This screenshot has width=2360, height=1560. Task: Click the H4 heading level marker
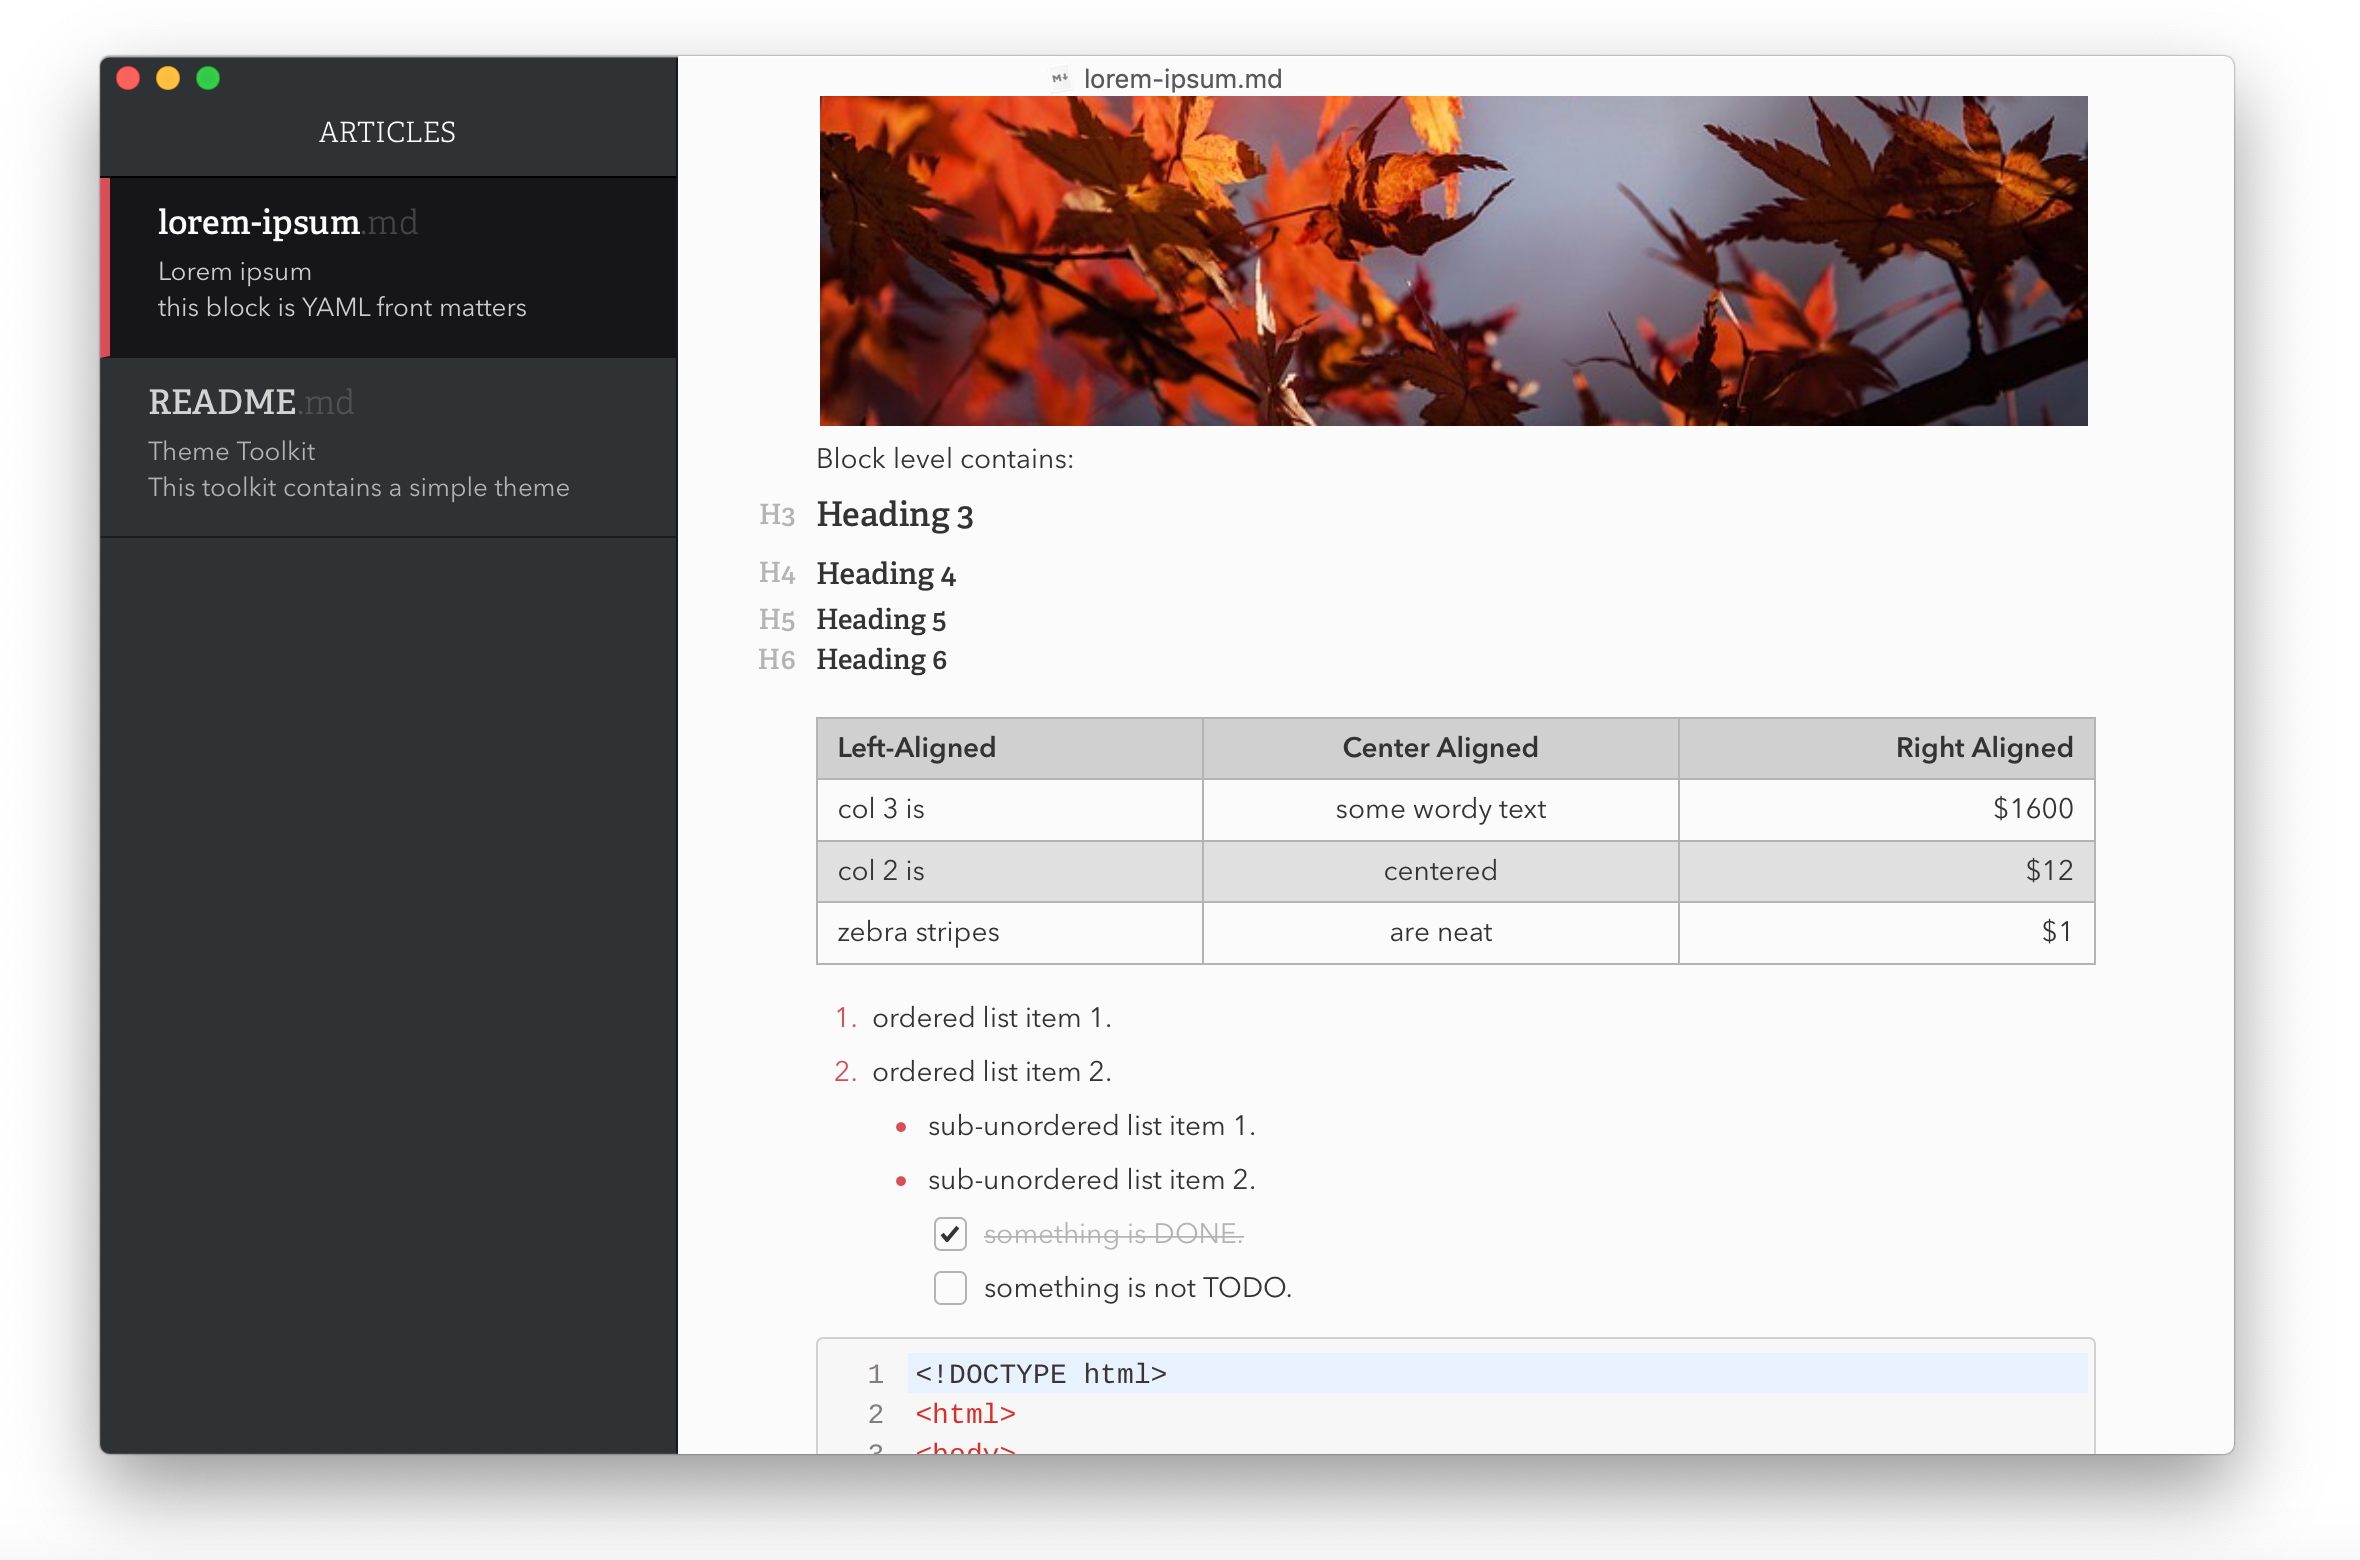(776, 573)
